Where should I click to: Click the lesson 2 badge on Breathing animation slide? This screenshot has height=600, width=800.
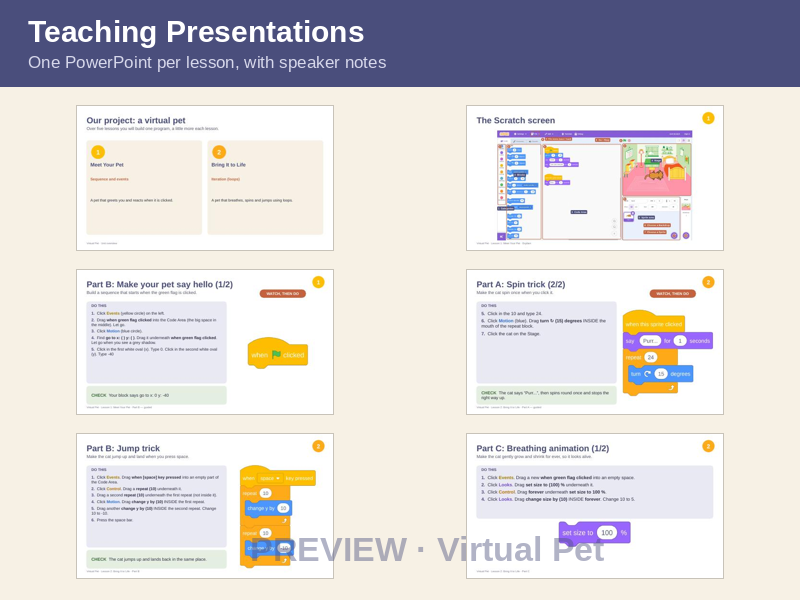pos(708,446)
